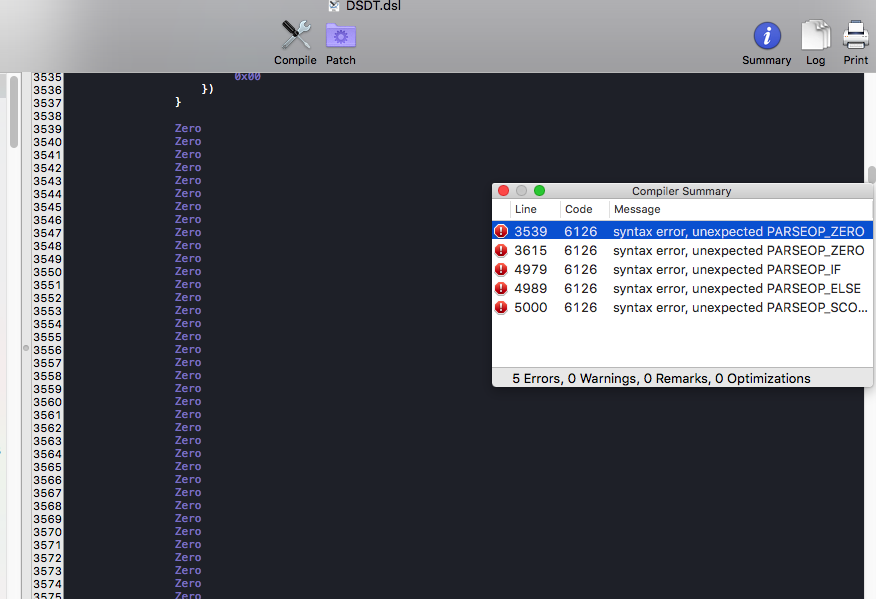Sort errors by the Line column header
Viewport: 876px width, 599px height.
pyautogui.click(x=526, y=209)
